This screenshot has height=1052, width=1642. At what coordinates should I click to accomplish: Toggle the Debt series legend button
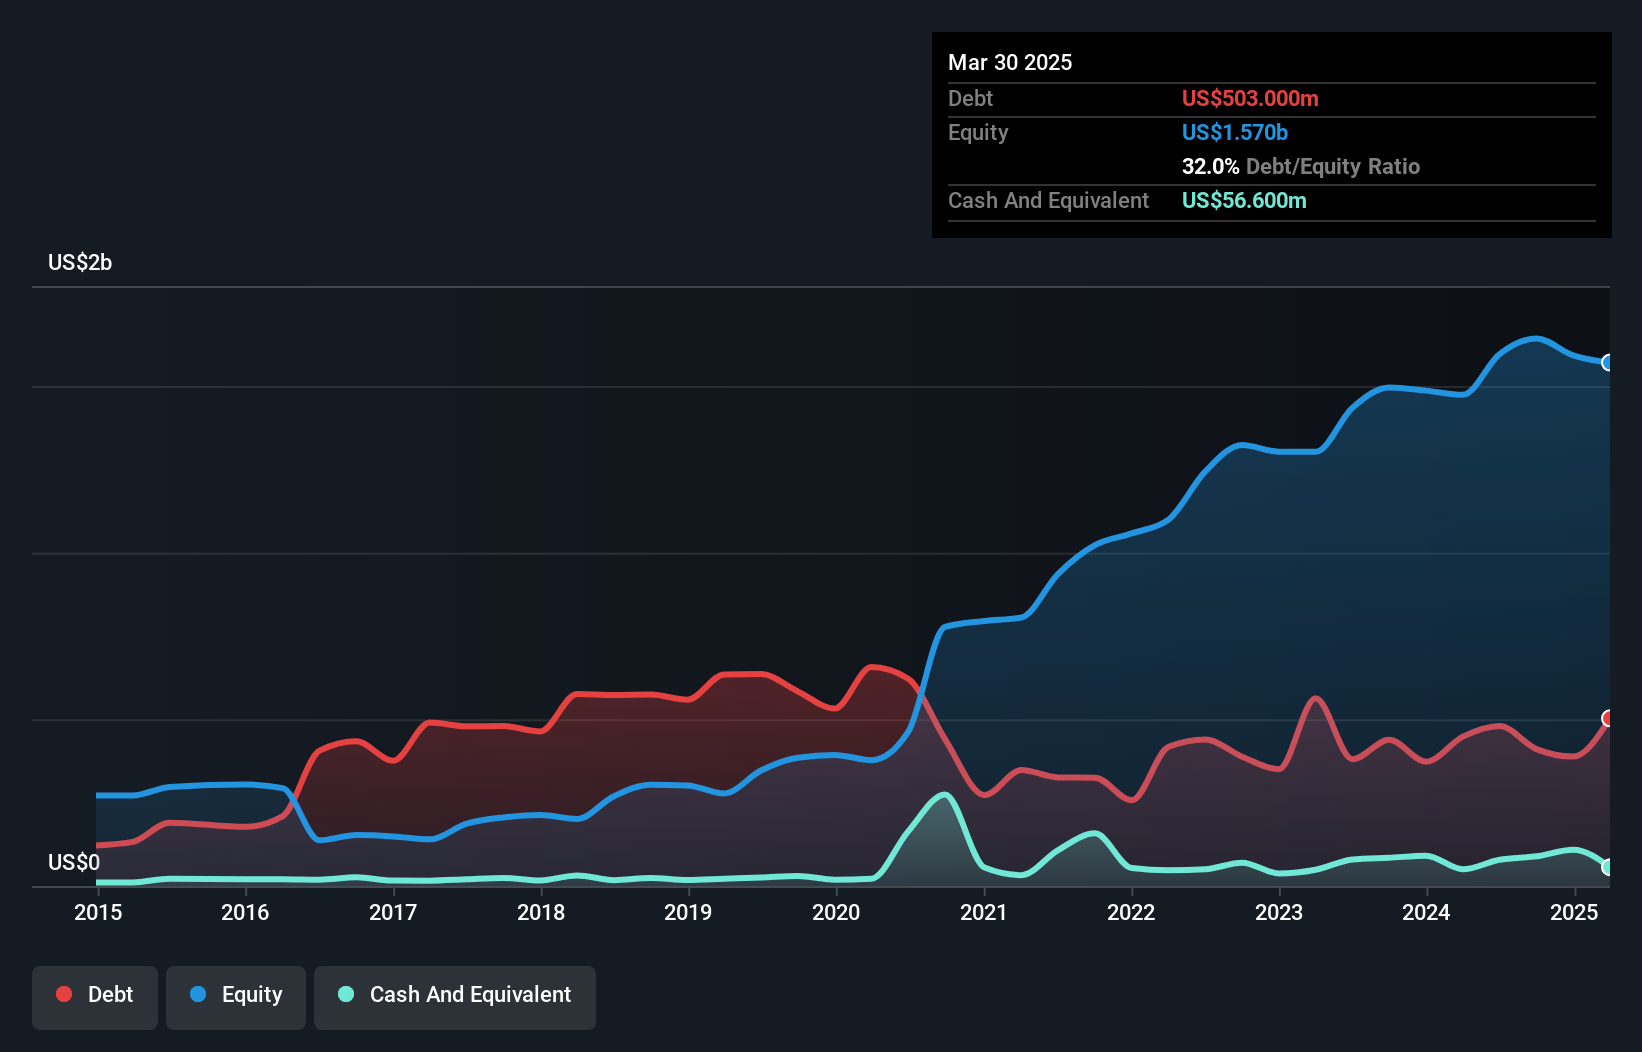click(95, 997)
